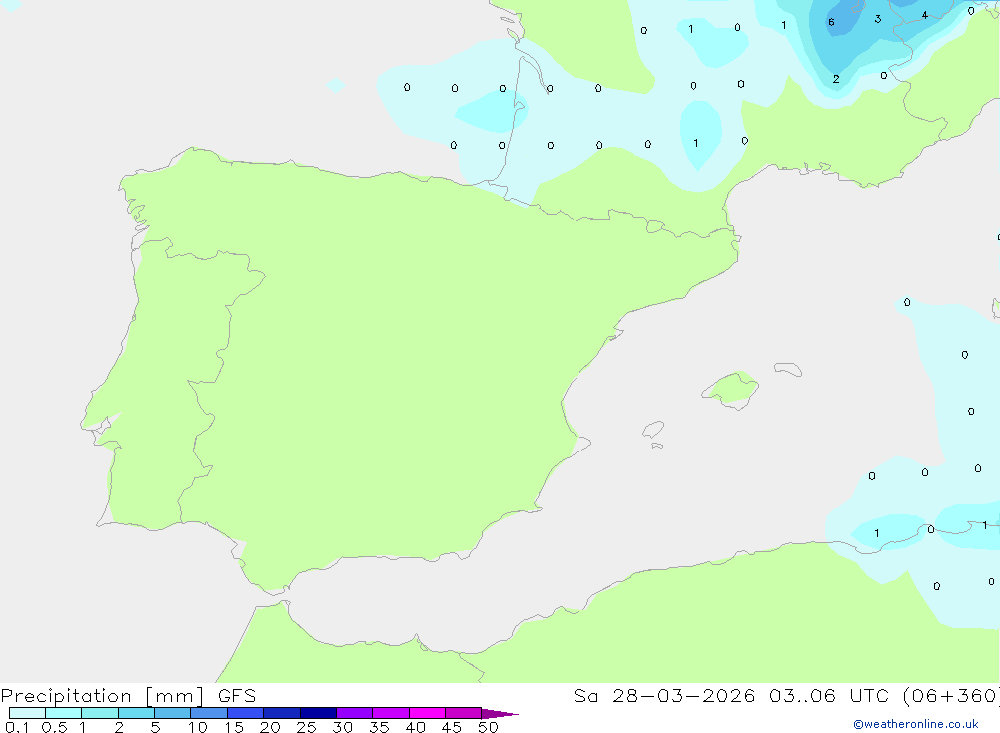This screenshot has width=1000, height=733.
Task: Click the '(06+360)' forecast run text
Action: click(x=951, y=696)
